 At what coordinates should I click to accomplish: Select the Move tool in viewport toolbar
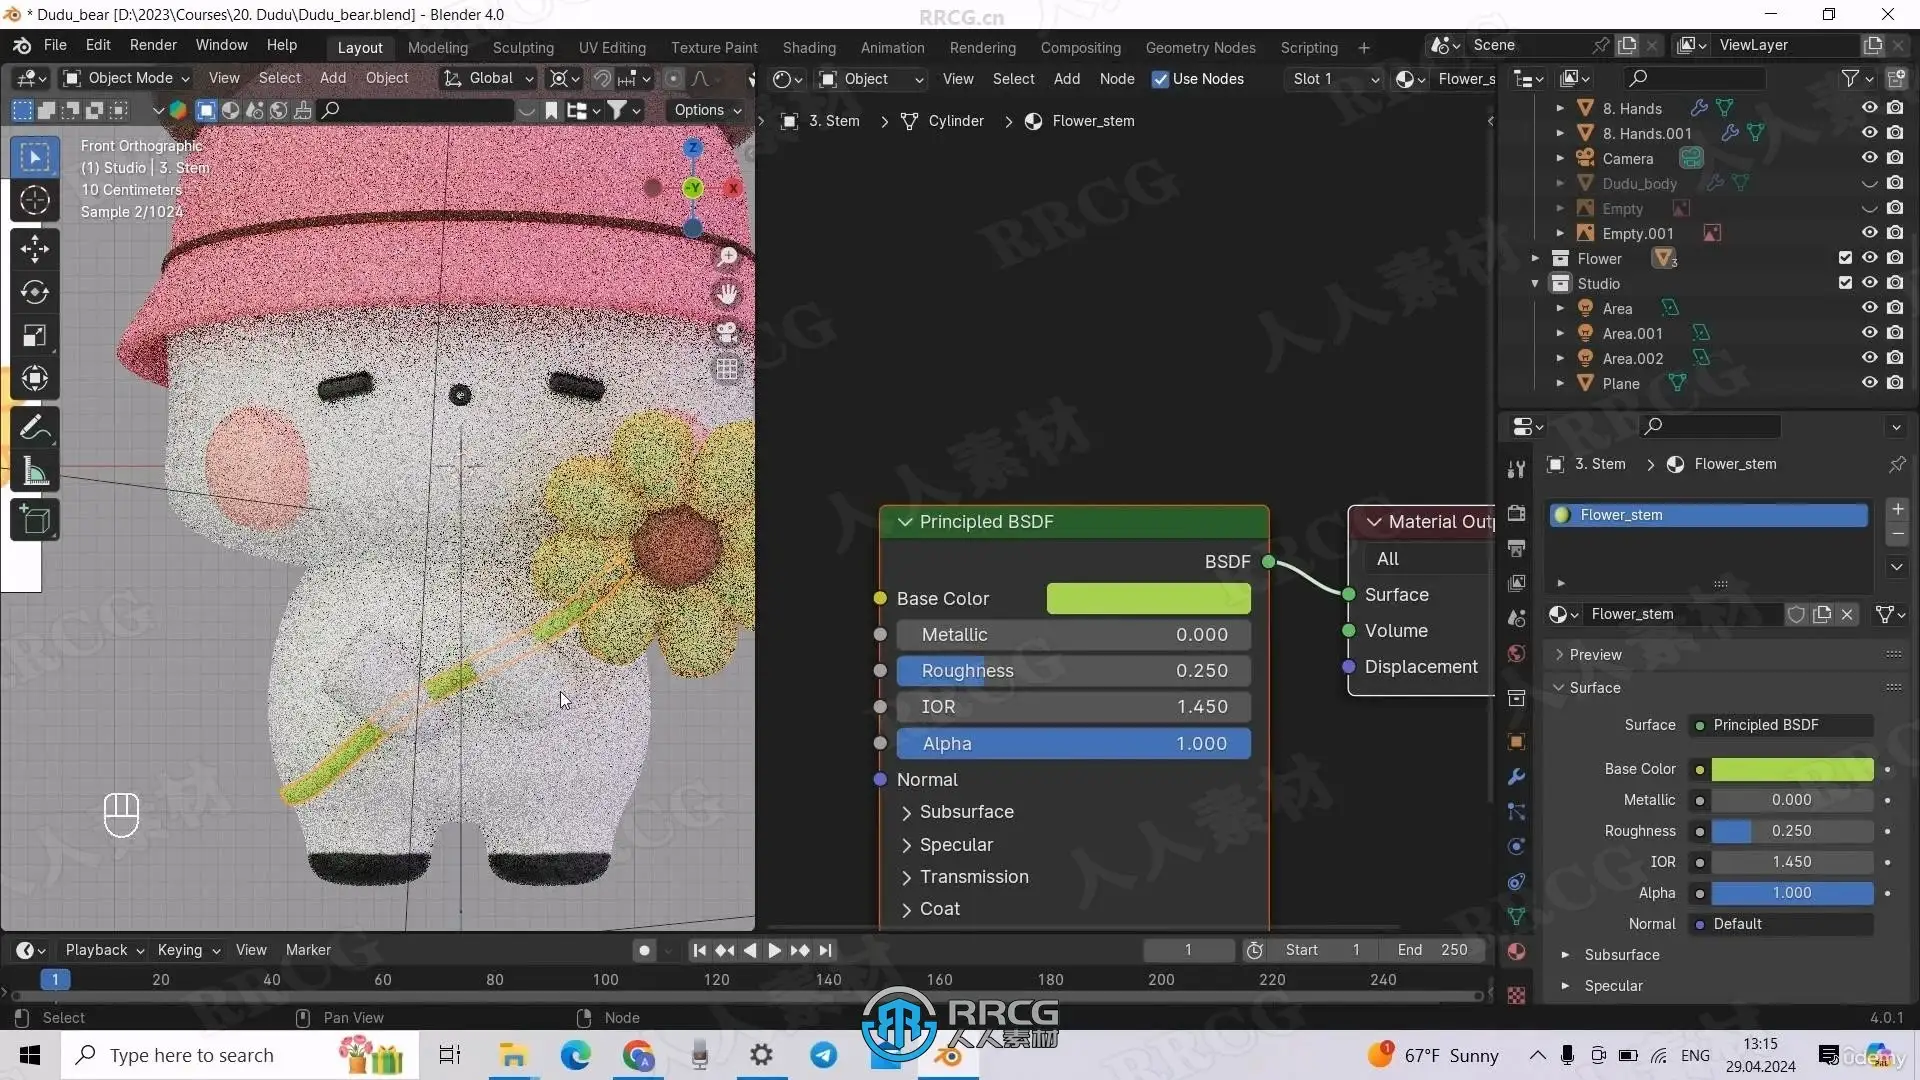(35, 249)
